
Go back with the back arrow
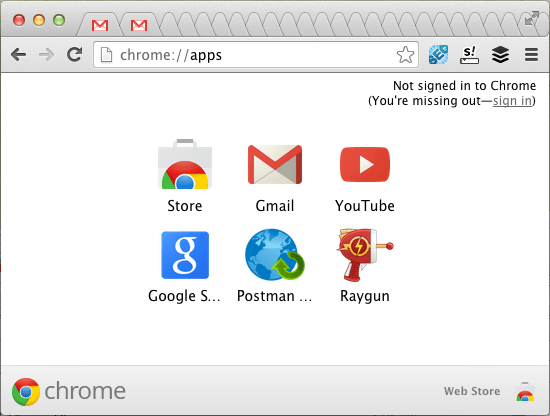click(18, 55)
